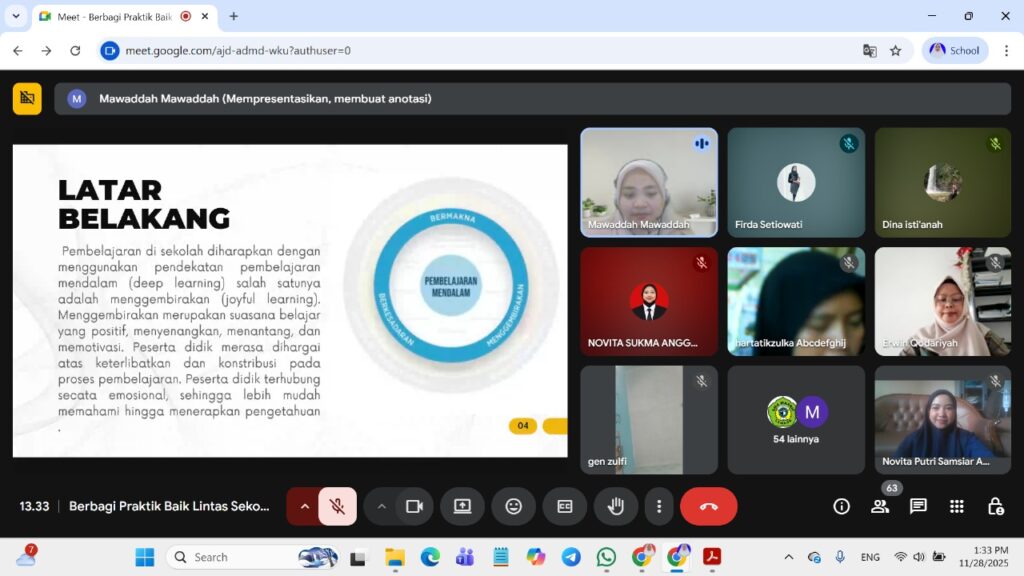The width and height of the screenshot is (1024, 576).
Task: Open WhatsApp from the Windows taskbar
Action: coord(606,557)
